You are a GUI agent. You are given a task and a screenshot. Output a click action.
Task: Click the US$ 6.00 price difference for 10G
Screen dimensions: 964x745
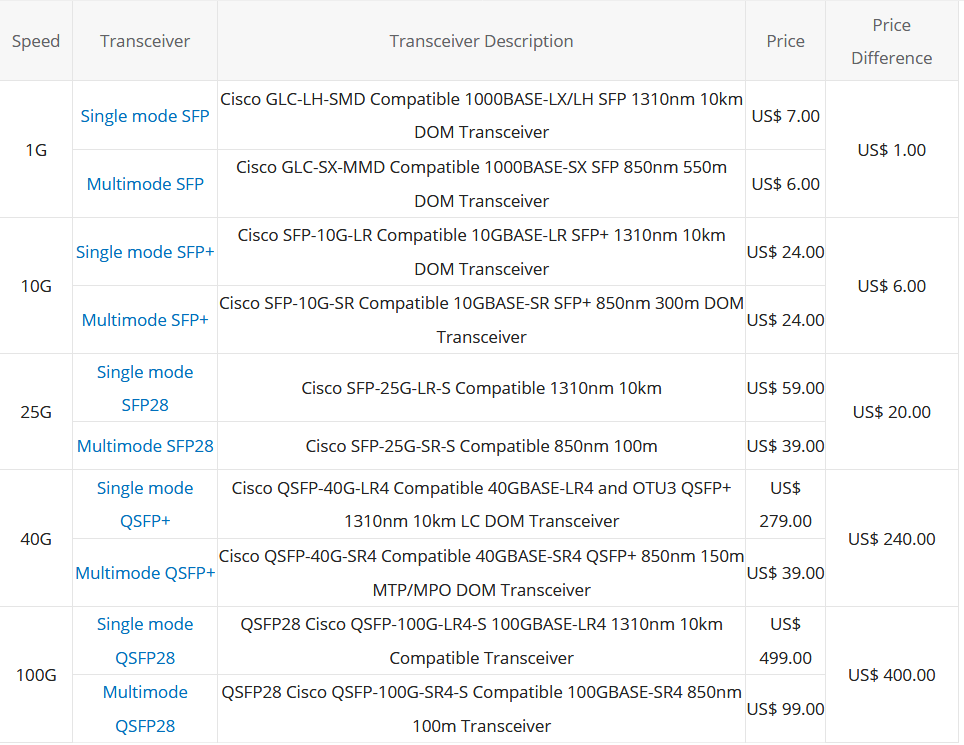[891, 286]
